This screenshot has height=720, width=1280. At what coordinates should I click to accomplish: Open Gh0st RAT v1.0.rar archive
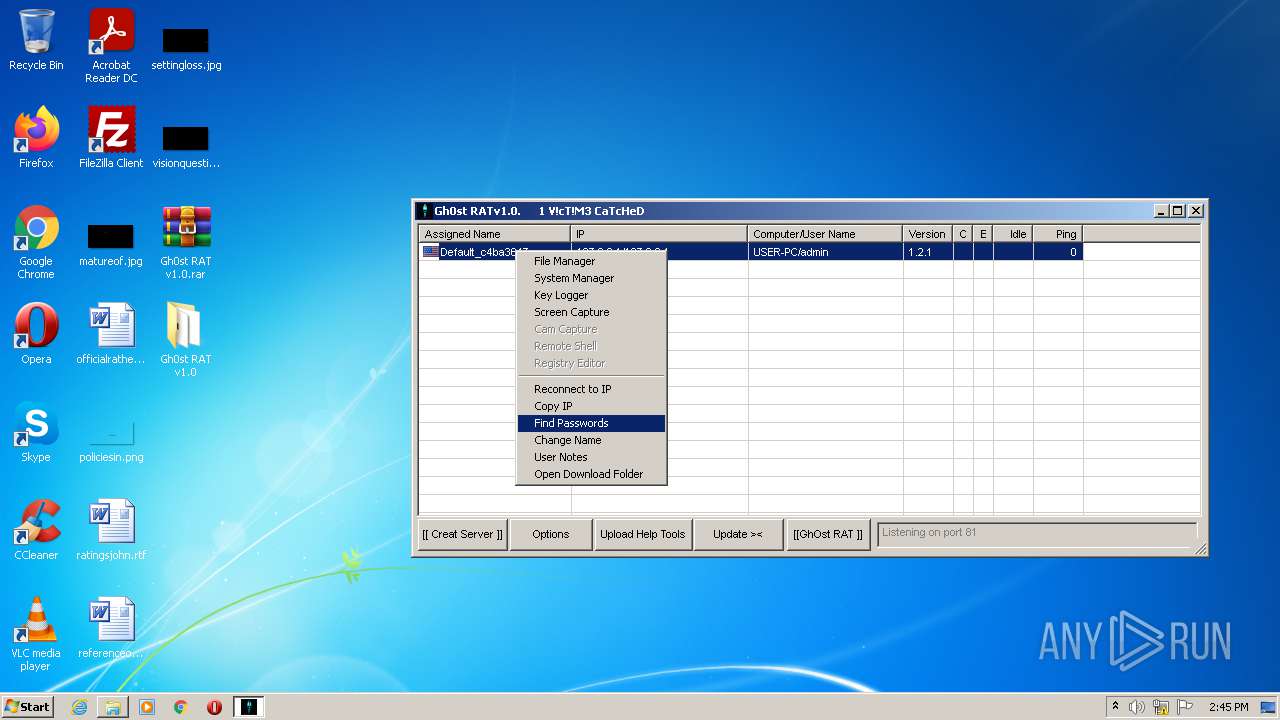point(186,242)
